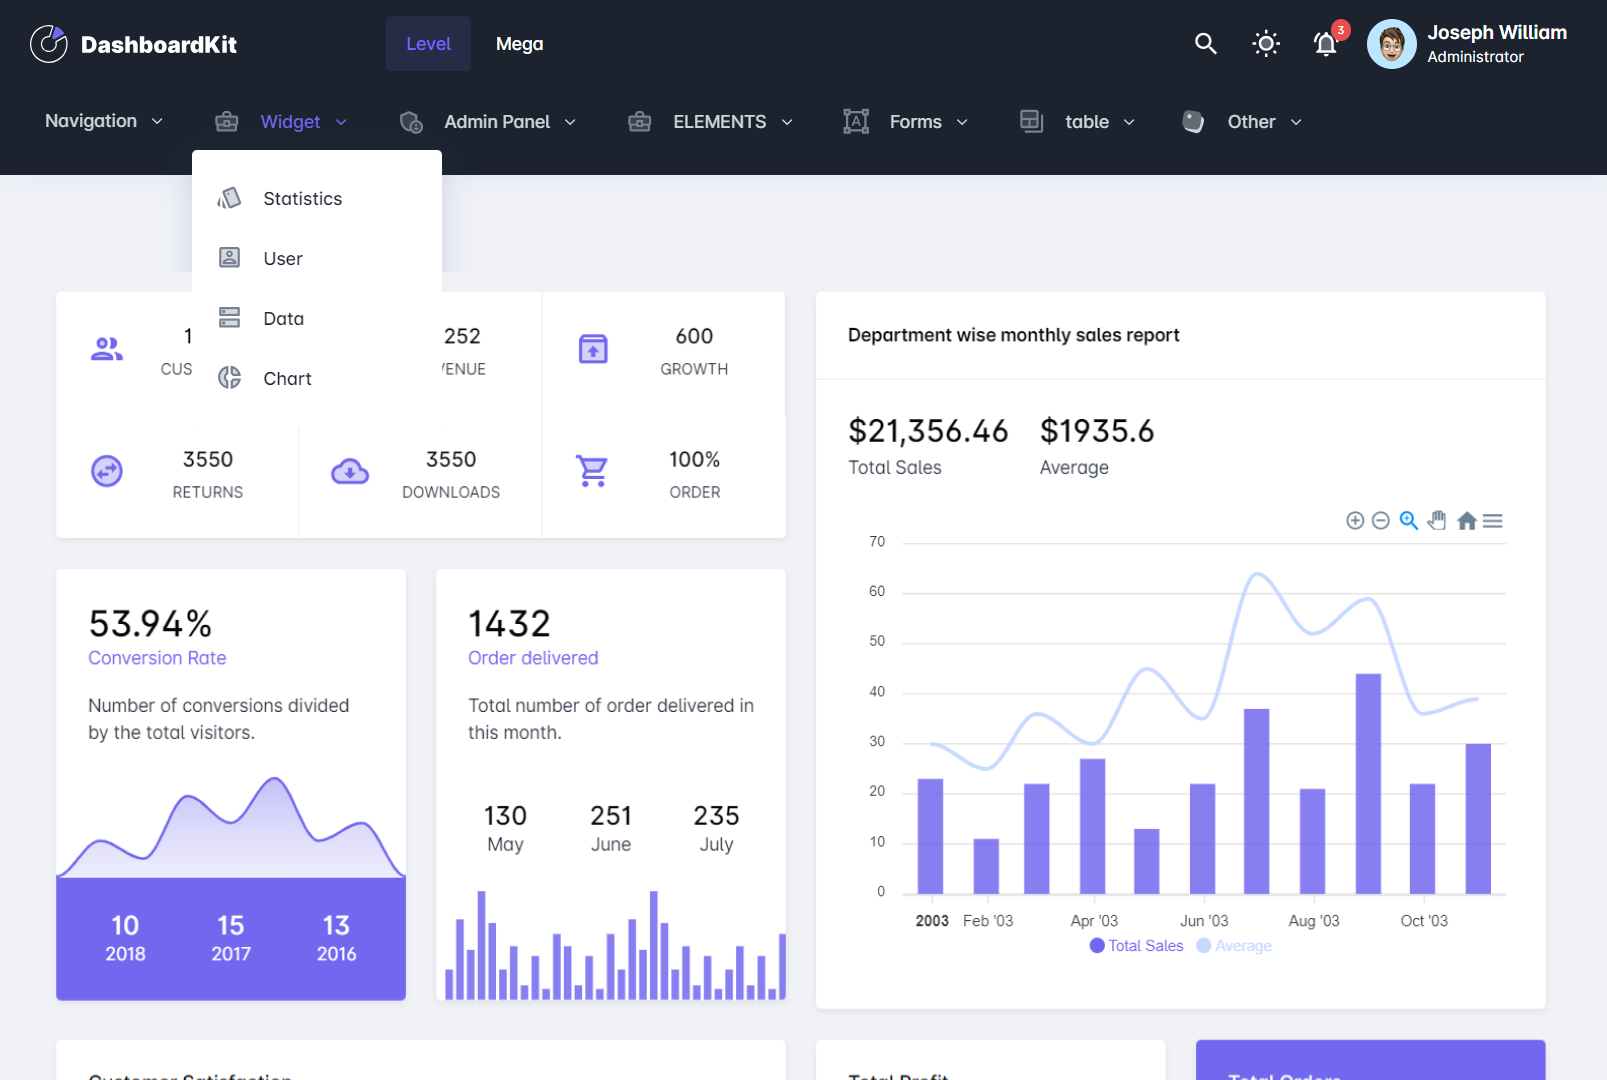
Task: Click the DashboardKit logo
Action: click(133, 44)
